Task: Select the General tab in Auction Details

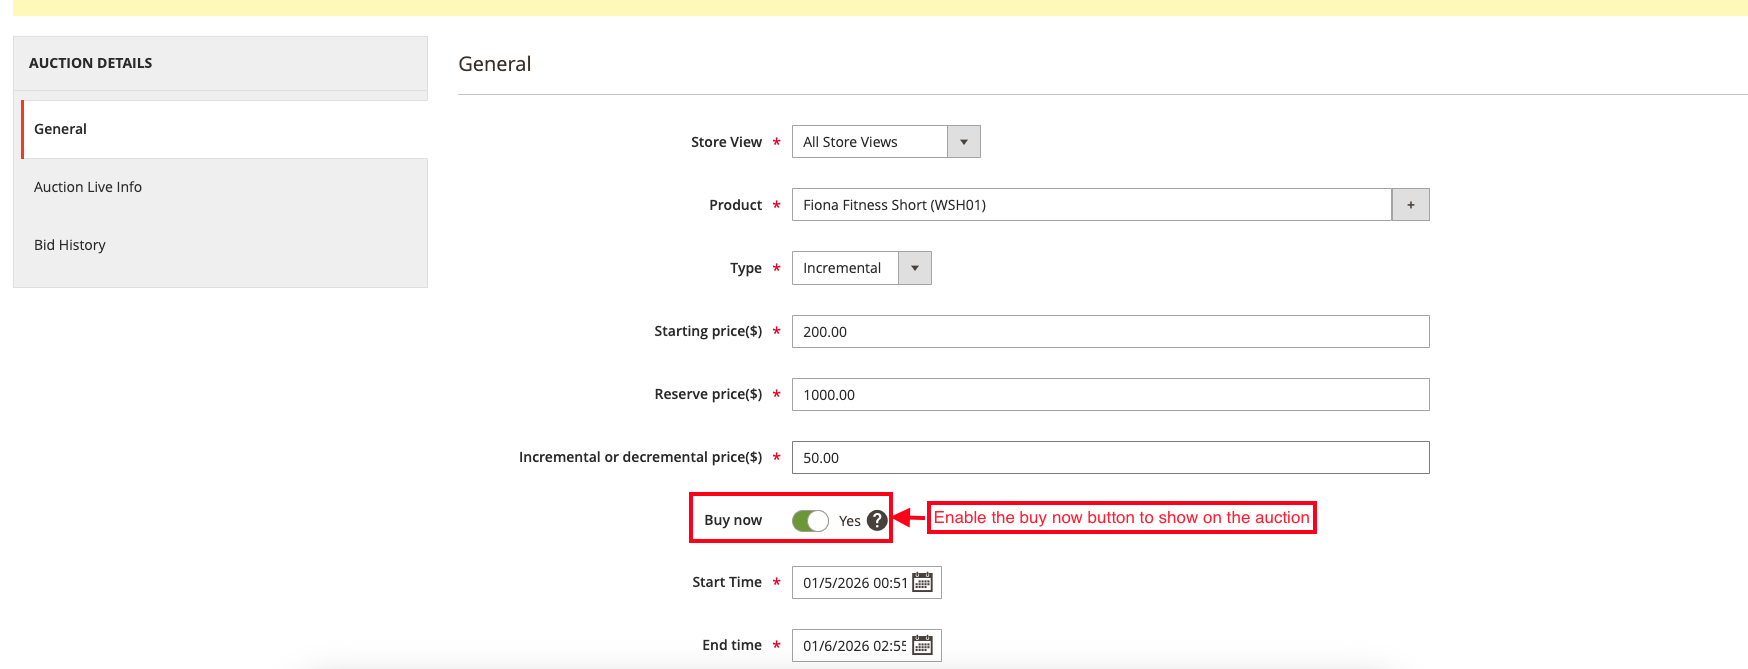Action: [x=61, y=129]
